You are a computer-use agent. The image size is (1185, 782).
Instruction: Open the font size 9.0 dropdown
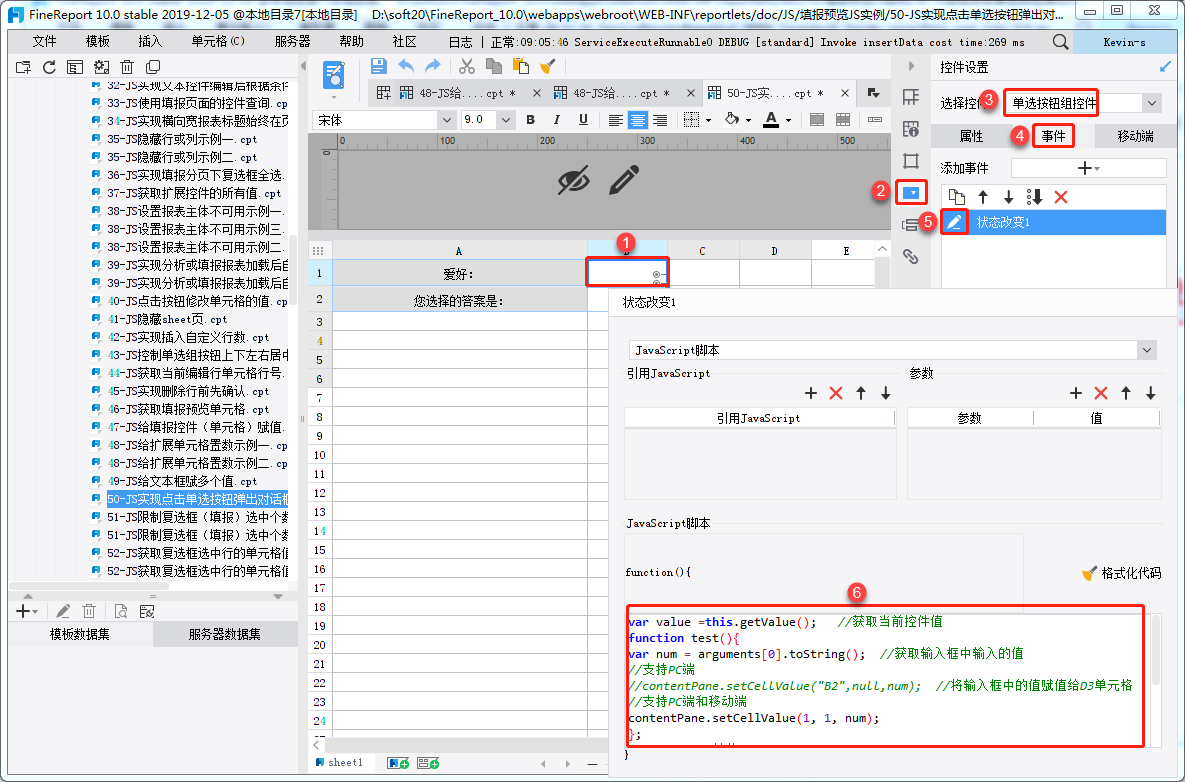(x=506, y=120)
